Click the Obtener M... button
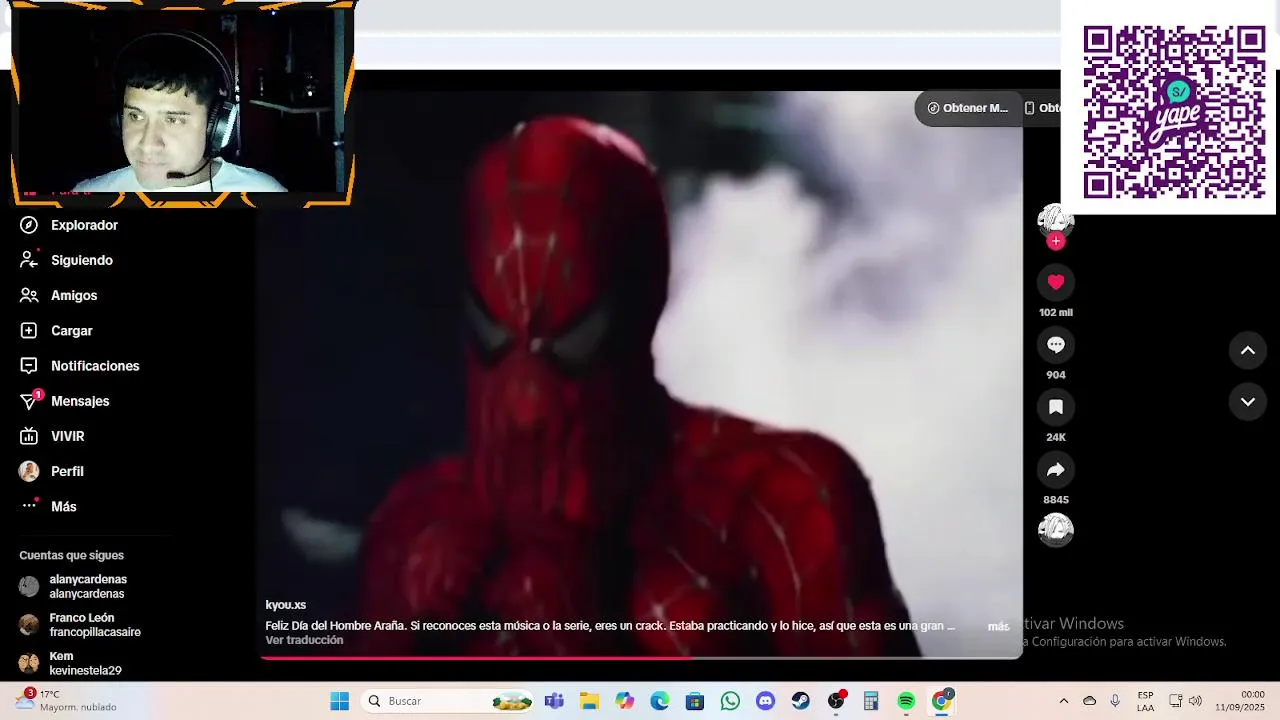 (967, 108)
